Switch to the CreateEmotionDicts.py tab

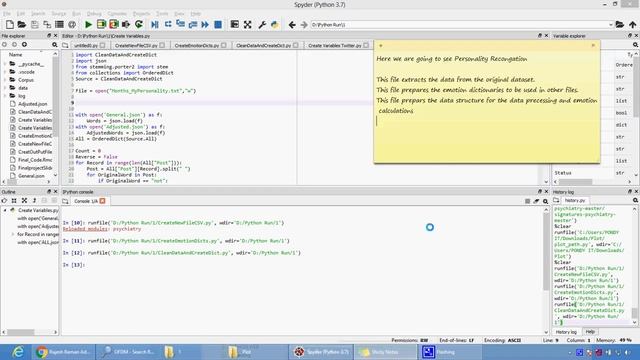click(x=197, y=45)
